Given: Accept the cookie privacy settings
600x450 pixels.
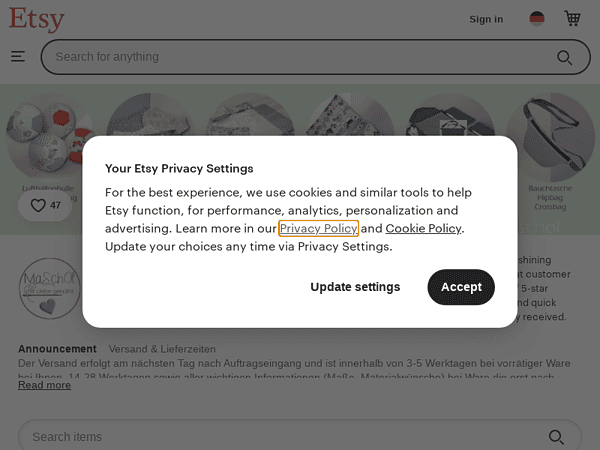Looking at the screenshot, I should (x=461, y=287).
